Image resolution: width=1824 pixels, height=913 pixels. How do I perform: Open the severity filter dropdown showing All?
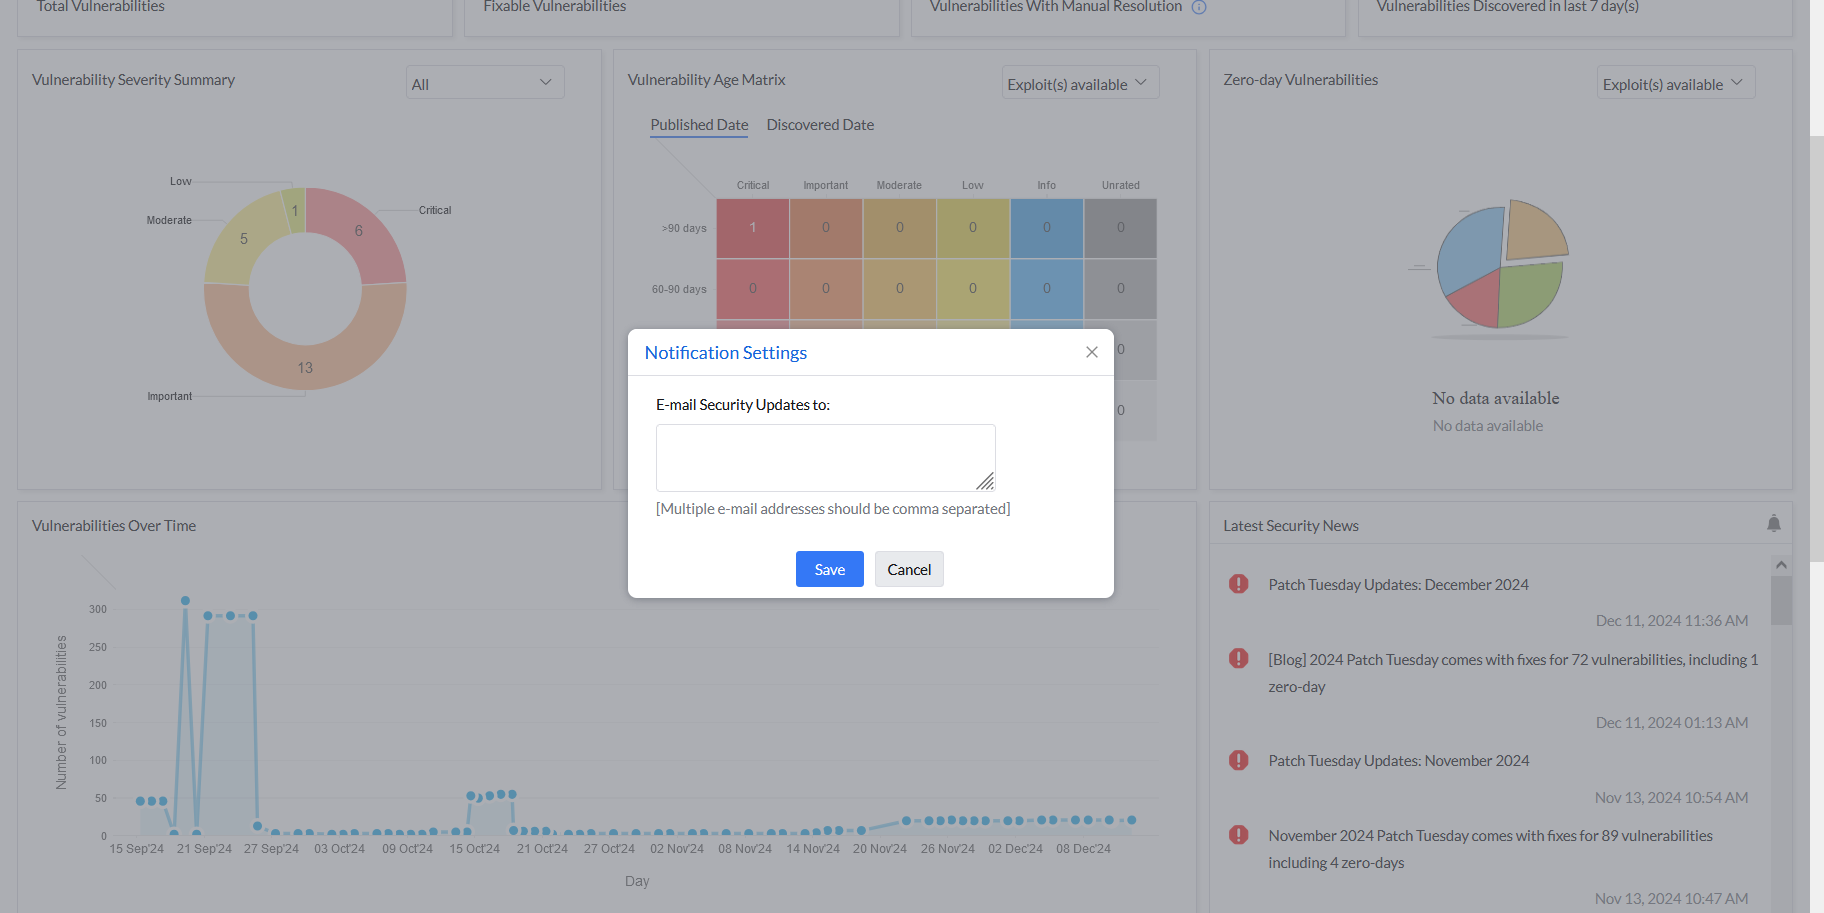tap(484, 82)
